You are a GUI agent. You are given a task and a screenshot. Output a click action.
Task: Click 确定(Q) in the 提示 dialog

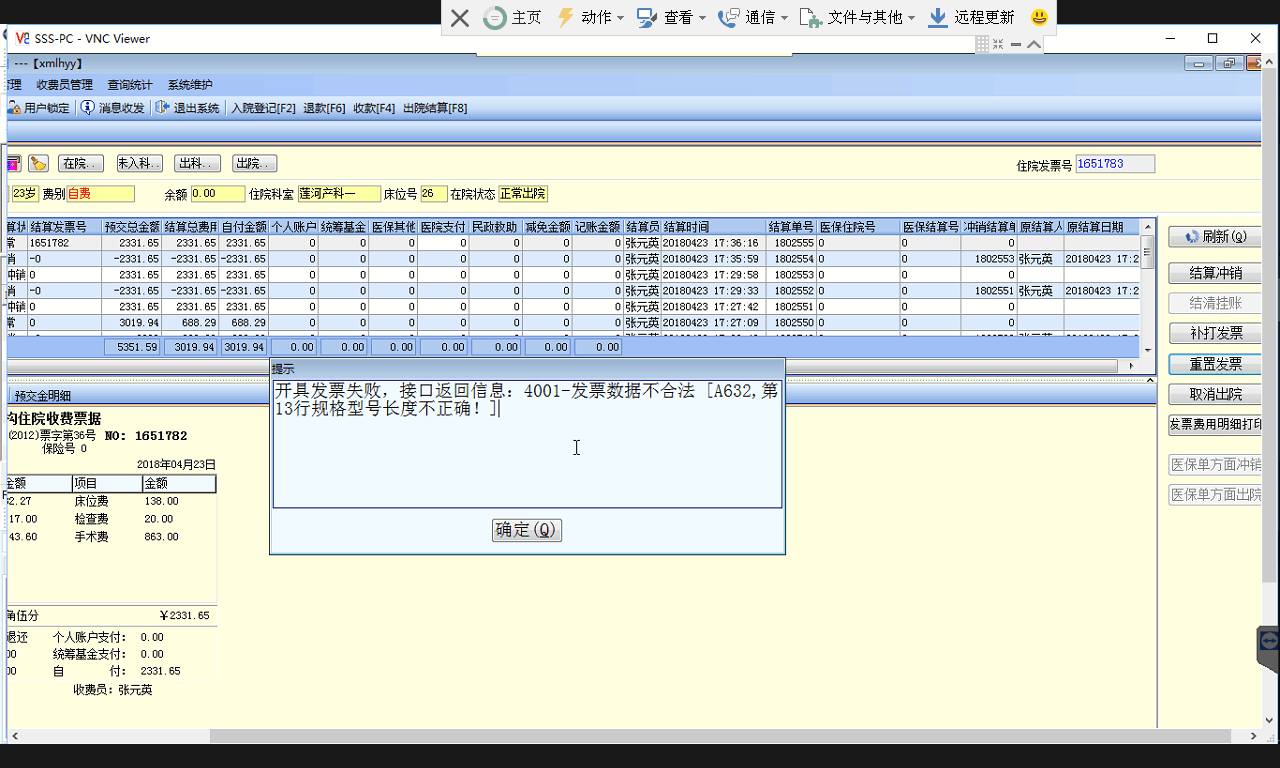pos(527,530)
